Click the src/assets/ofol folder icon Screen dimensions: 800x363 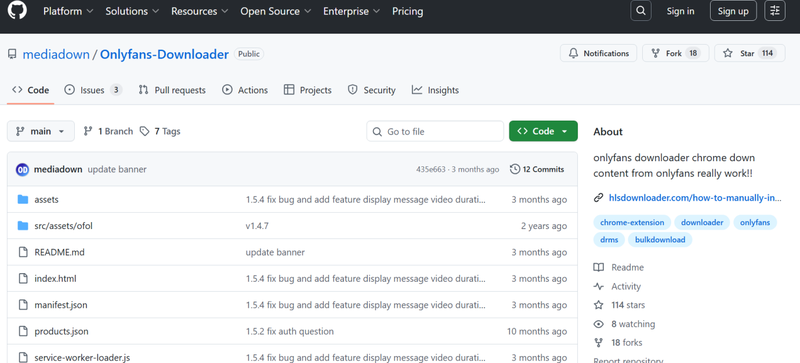(x=22, y=226)
